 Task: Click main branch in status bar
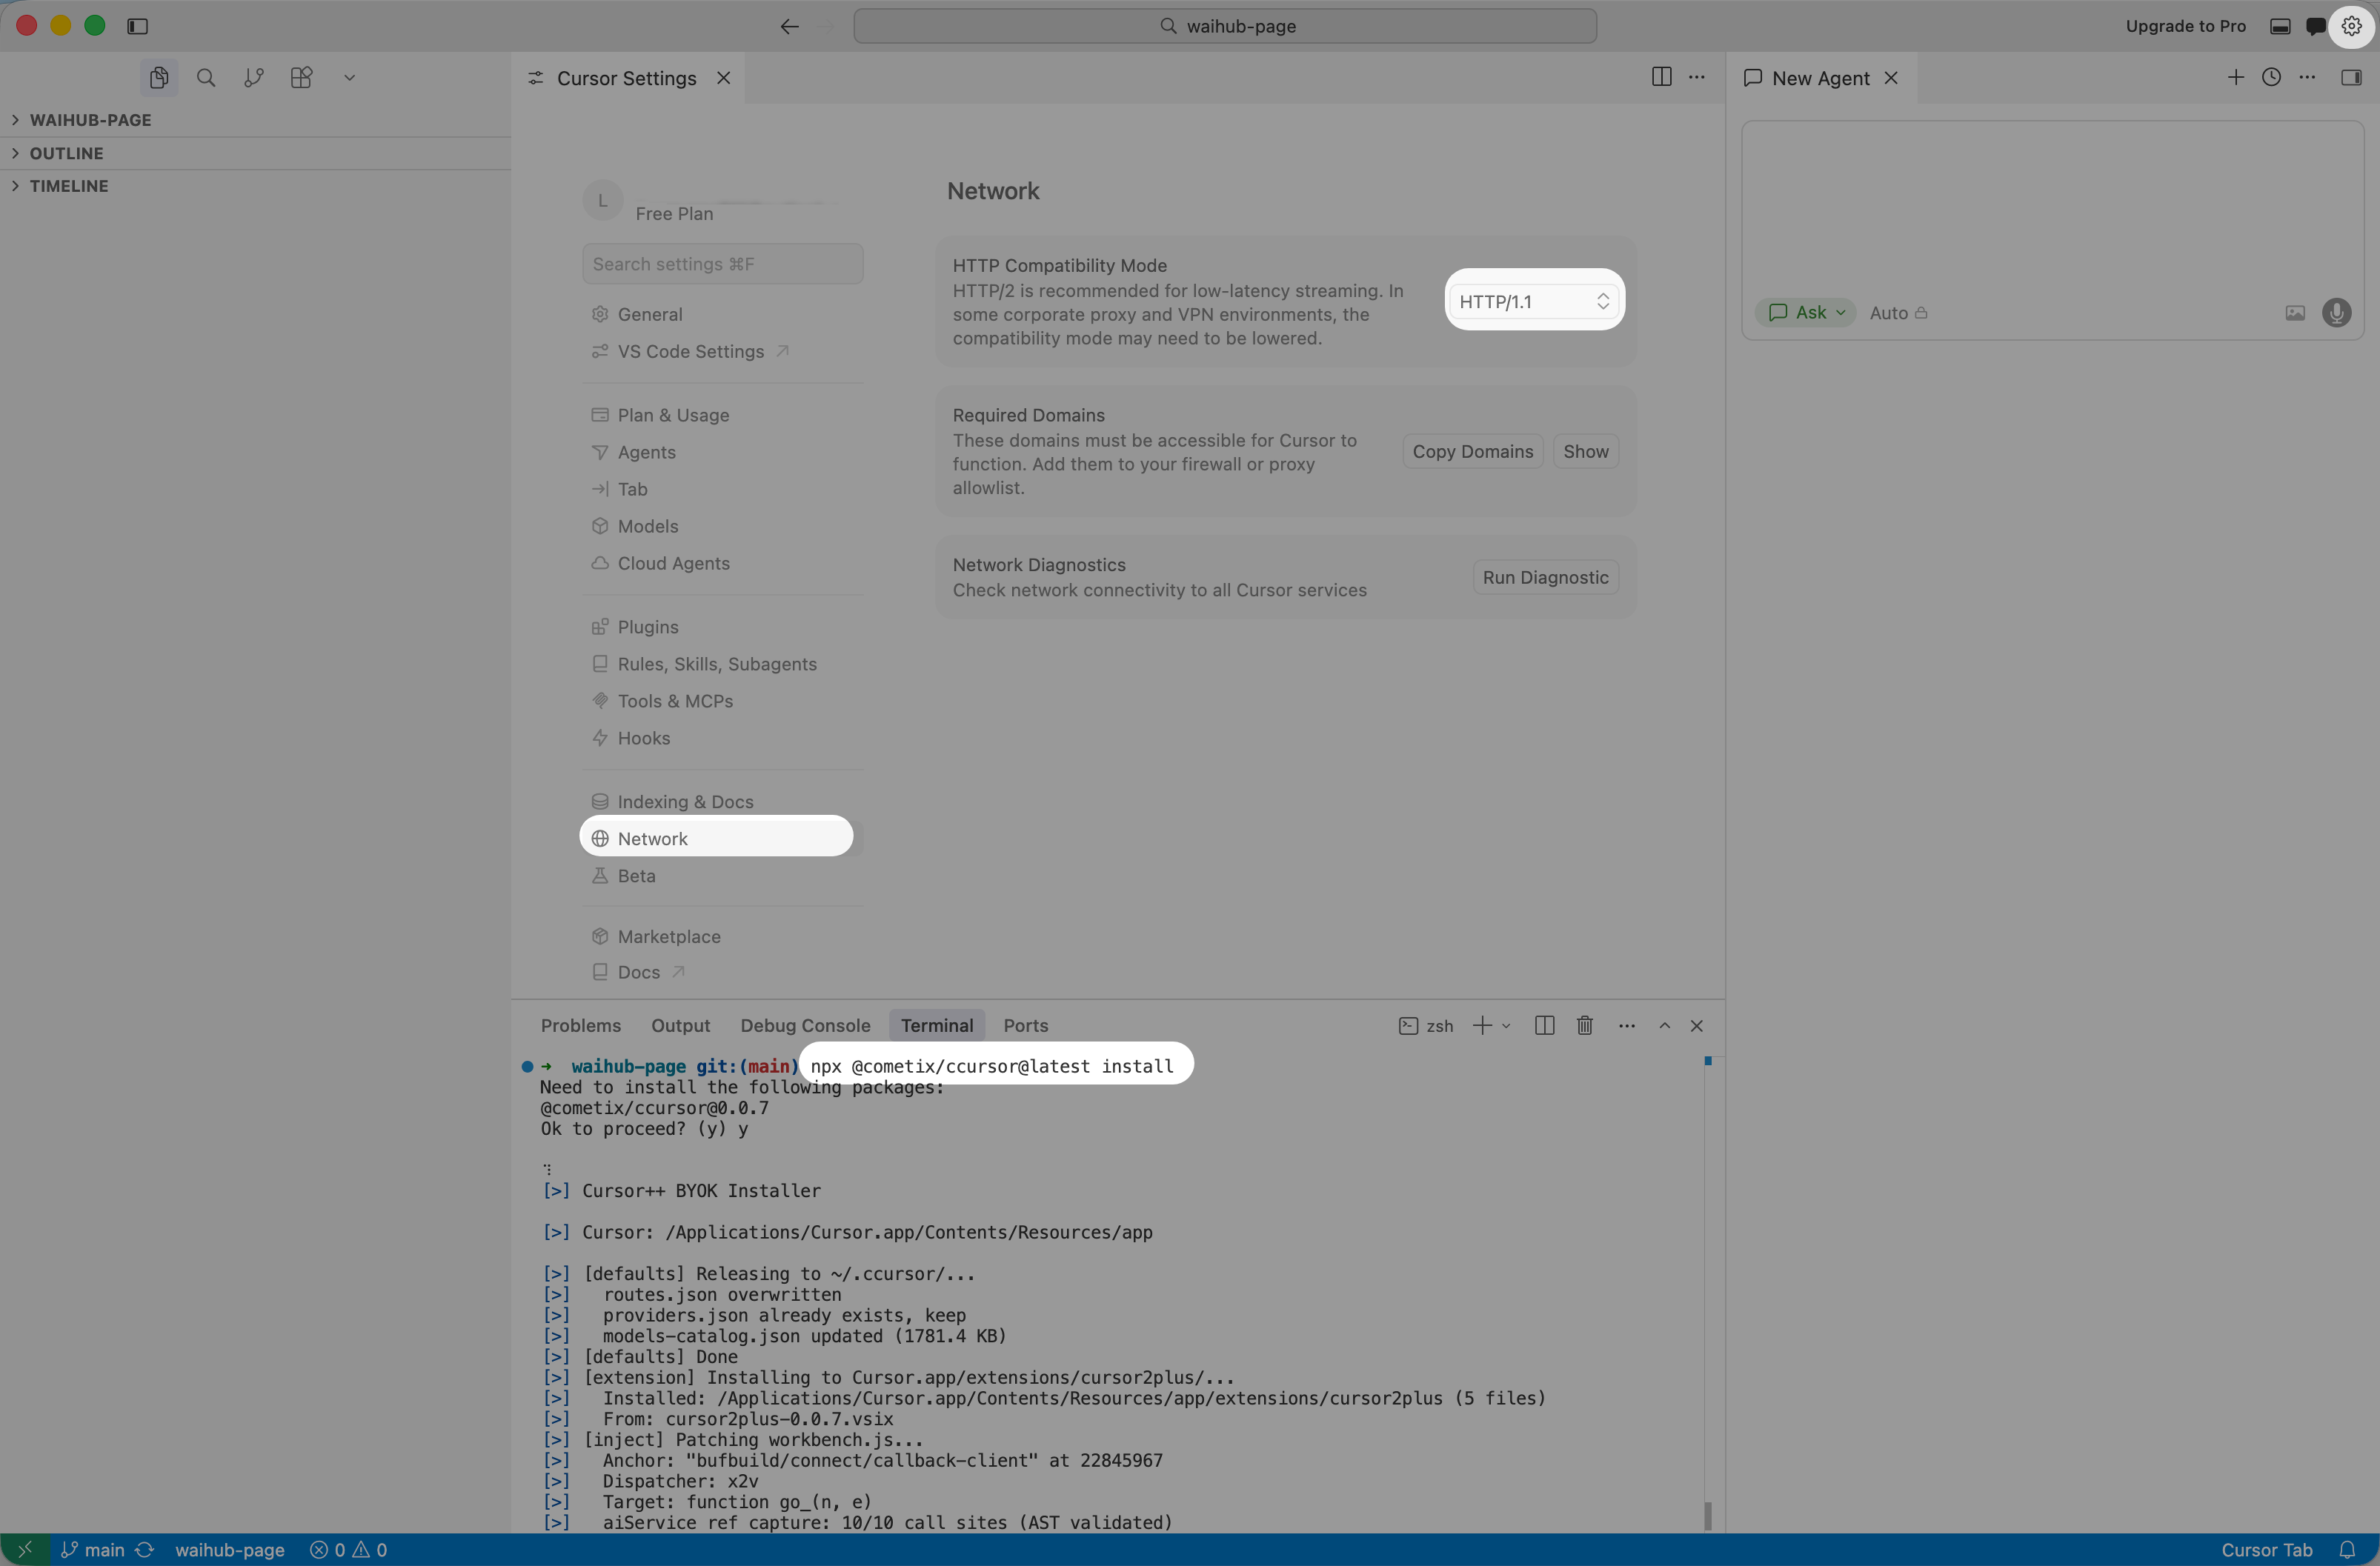[94, 1550]
